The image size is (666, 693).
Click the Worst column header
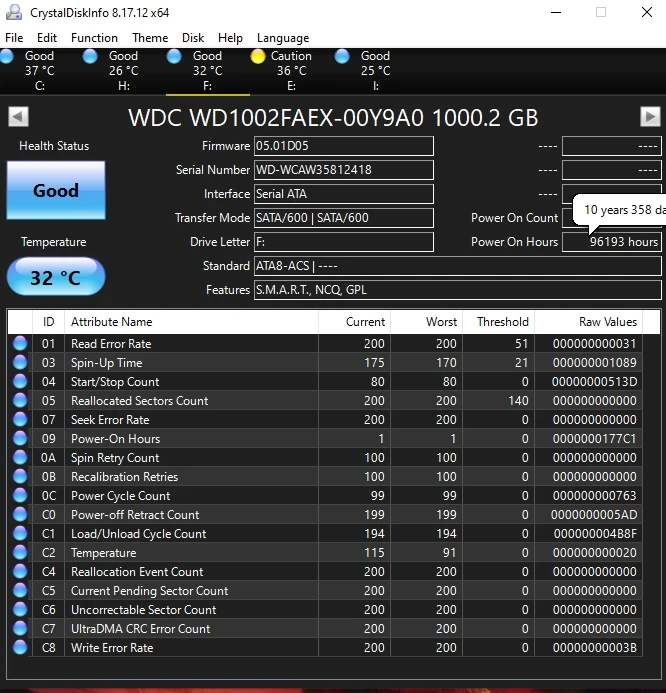pos(426,322)
